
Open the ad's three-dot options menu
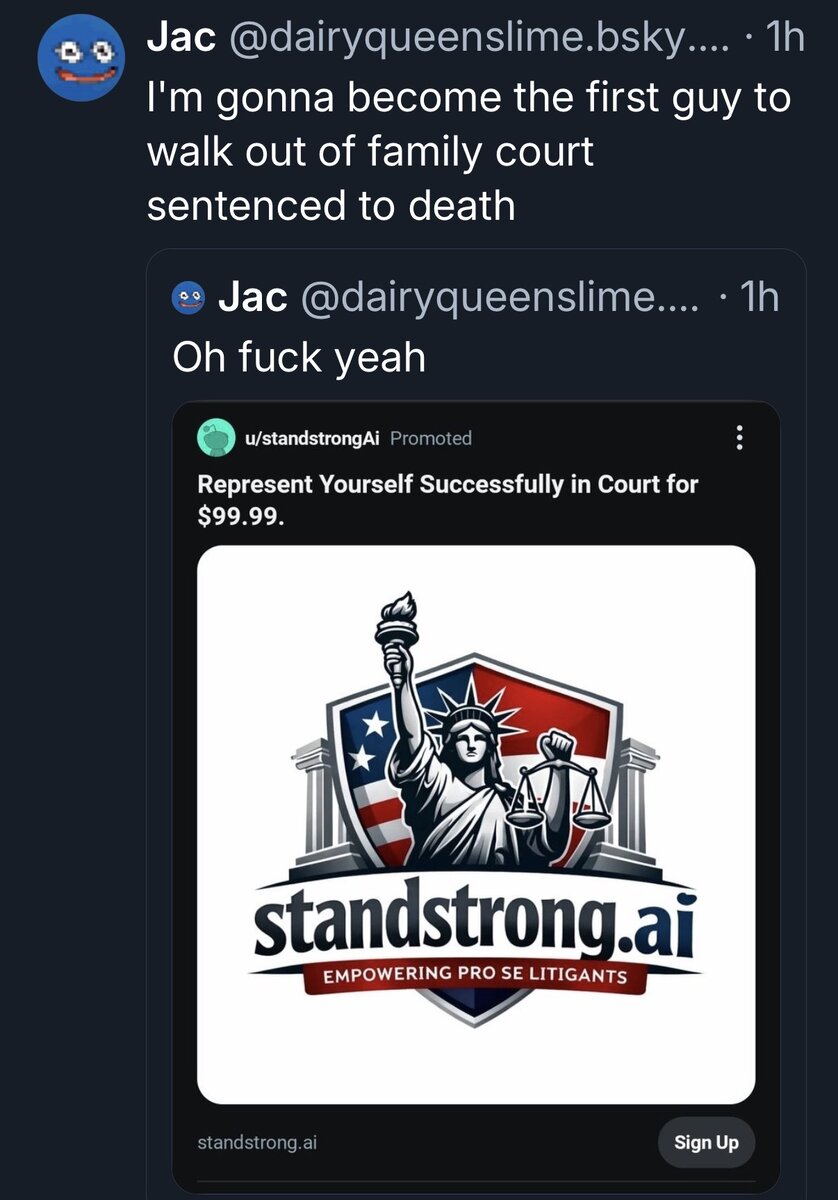tap(740, 438)
